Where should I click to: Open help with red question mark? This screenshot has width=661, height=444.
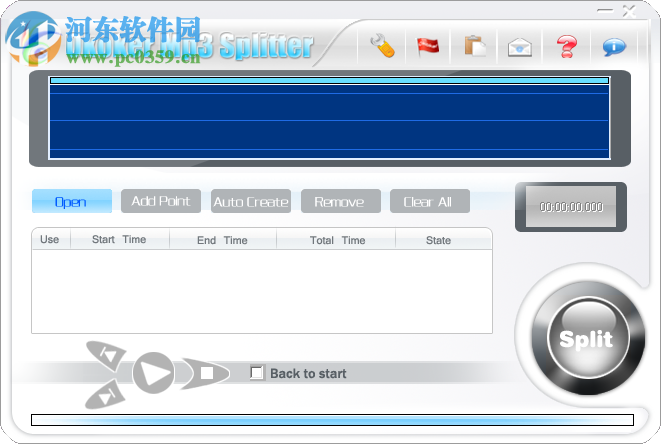[567, 46]
